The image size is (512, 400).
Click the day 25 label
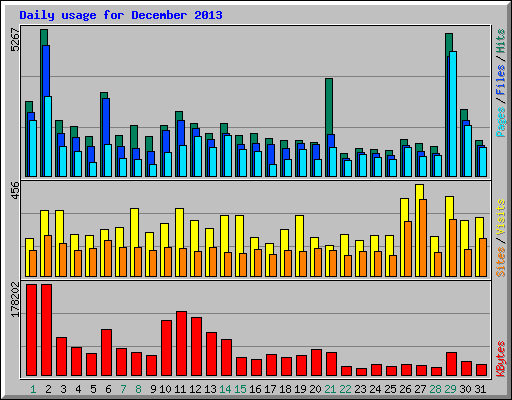tap(390, 389)
